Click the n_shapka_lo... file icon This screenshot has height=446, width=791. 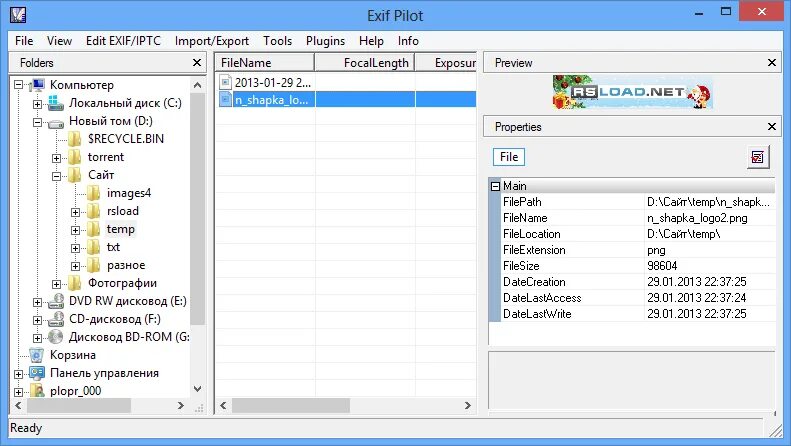tap(225, 99)
